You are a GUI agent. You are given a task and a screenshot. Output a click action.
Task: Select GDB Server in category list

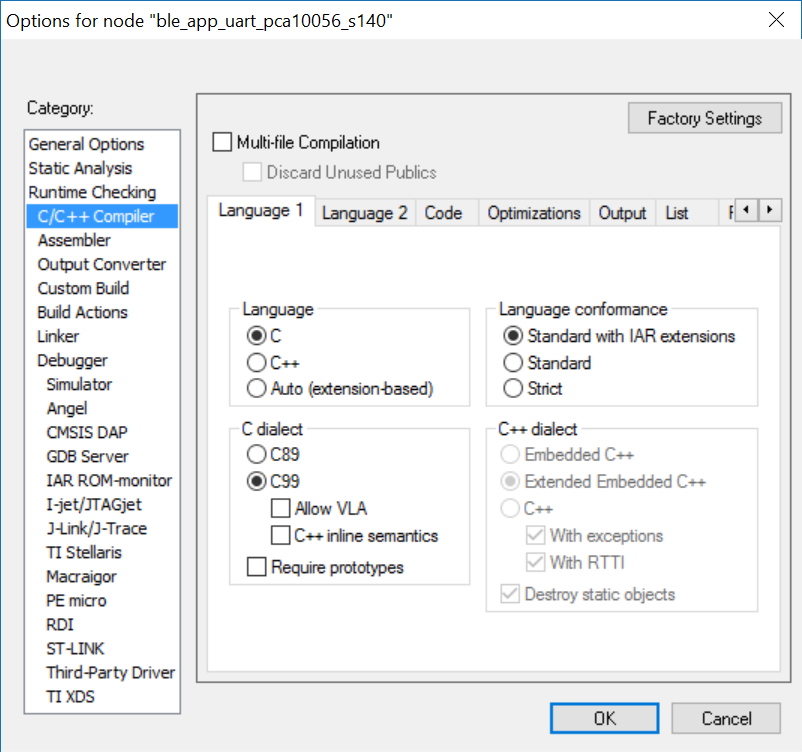tap(102, 457)
